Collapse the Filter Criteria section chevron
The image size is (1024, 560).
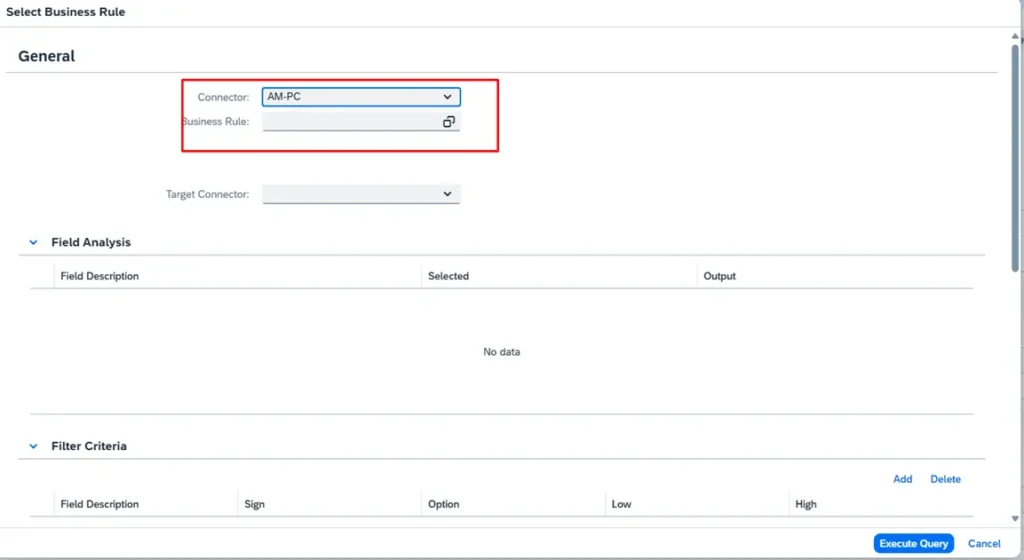[33, 447]
